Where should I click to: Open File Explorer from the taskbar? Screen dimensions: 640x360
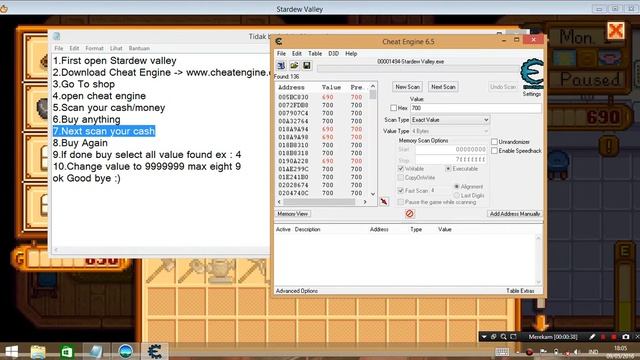coord(38,351)
